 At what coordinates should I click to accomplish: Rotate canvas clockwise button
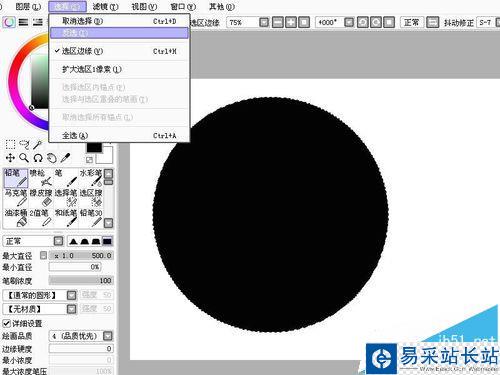(x=376, y=22)
